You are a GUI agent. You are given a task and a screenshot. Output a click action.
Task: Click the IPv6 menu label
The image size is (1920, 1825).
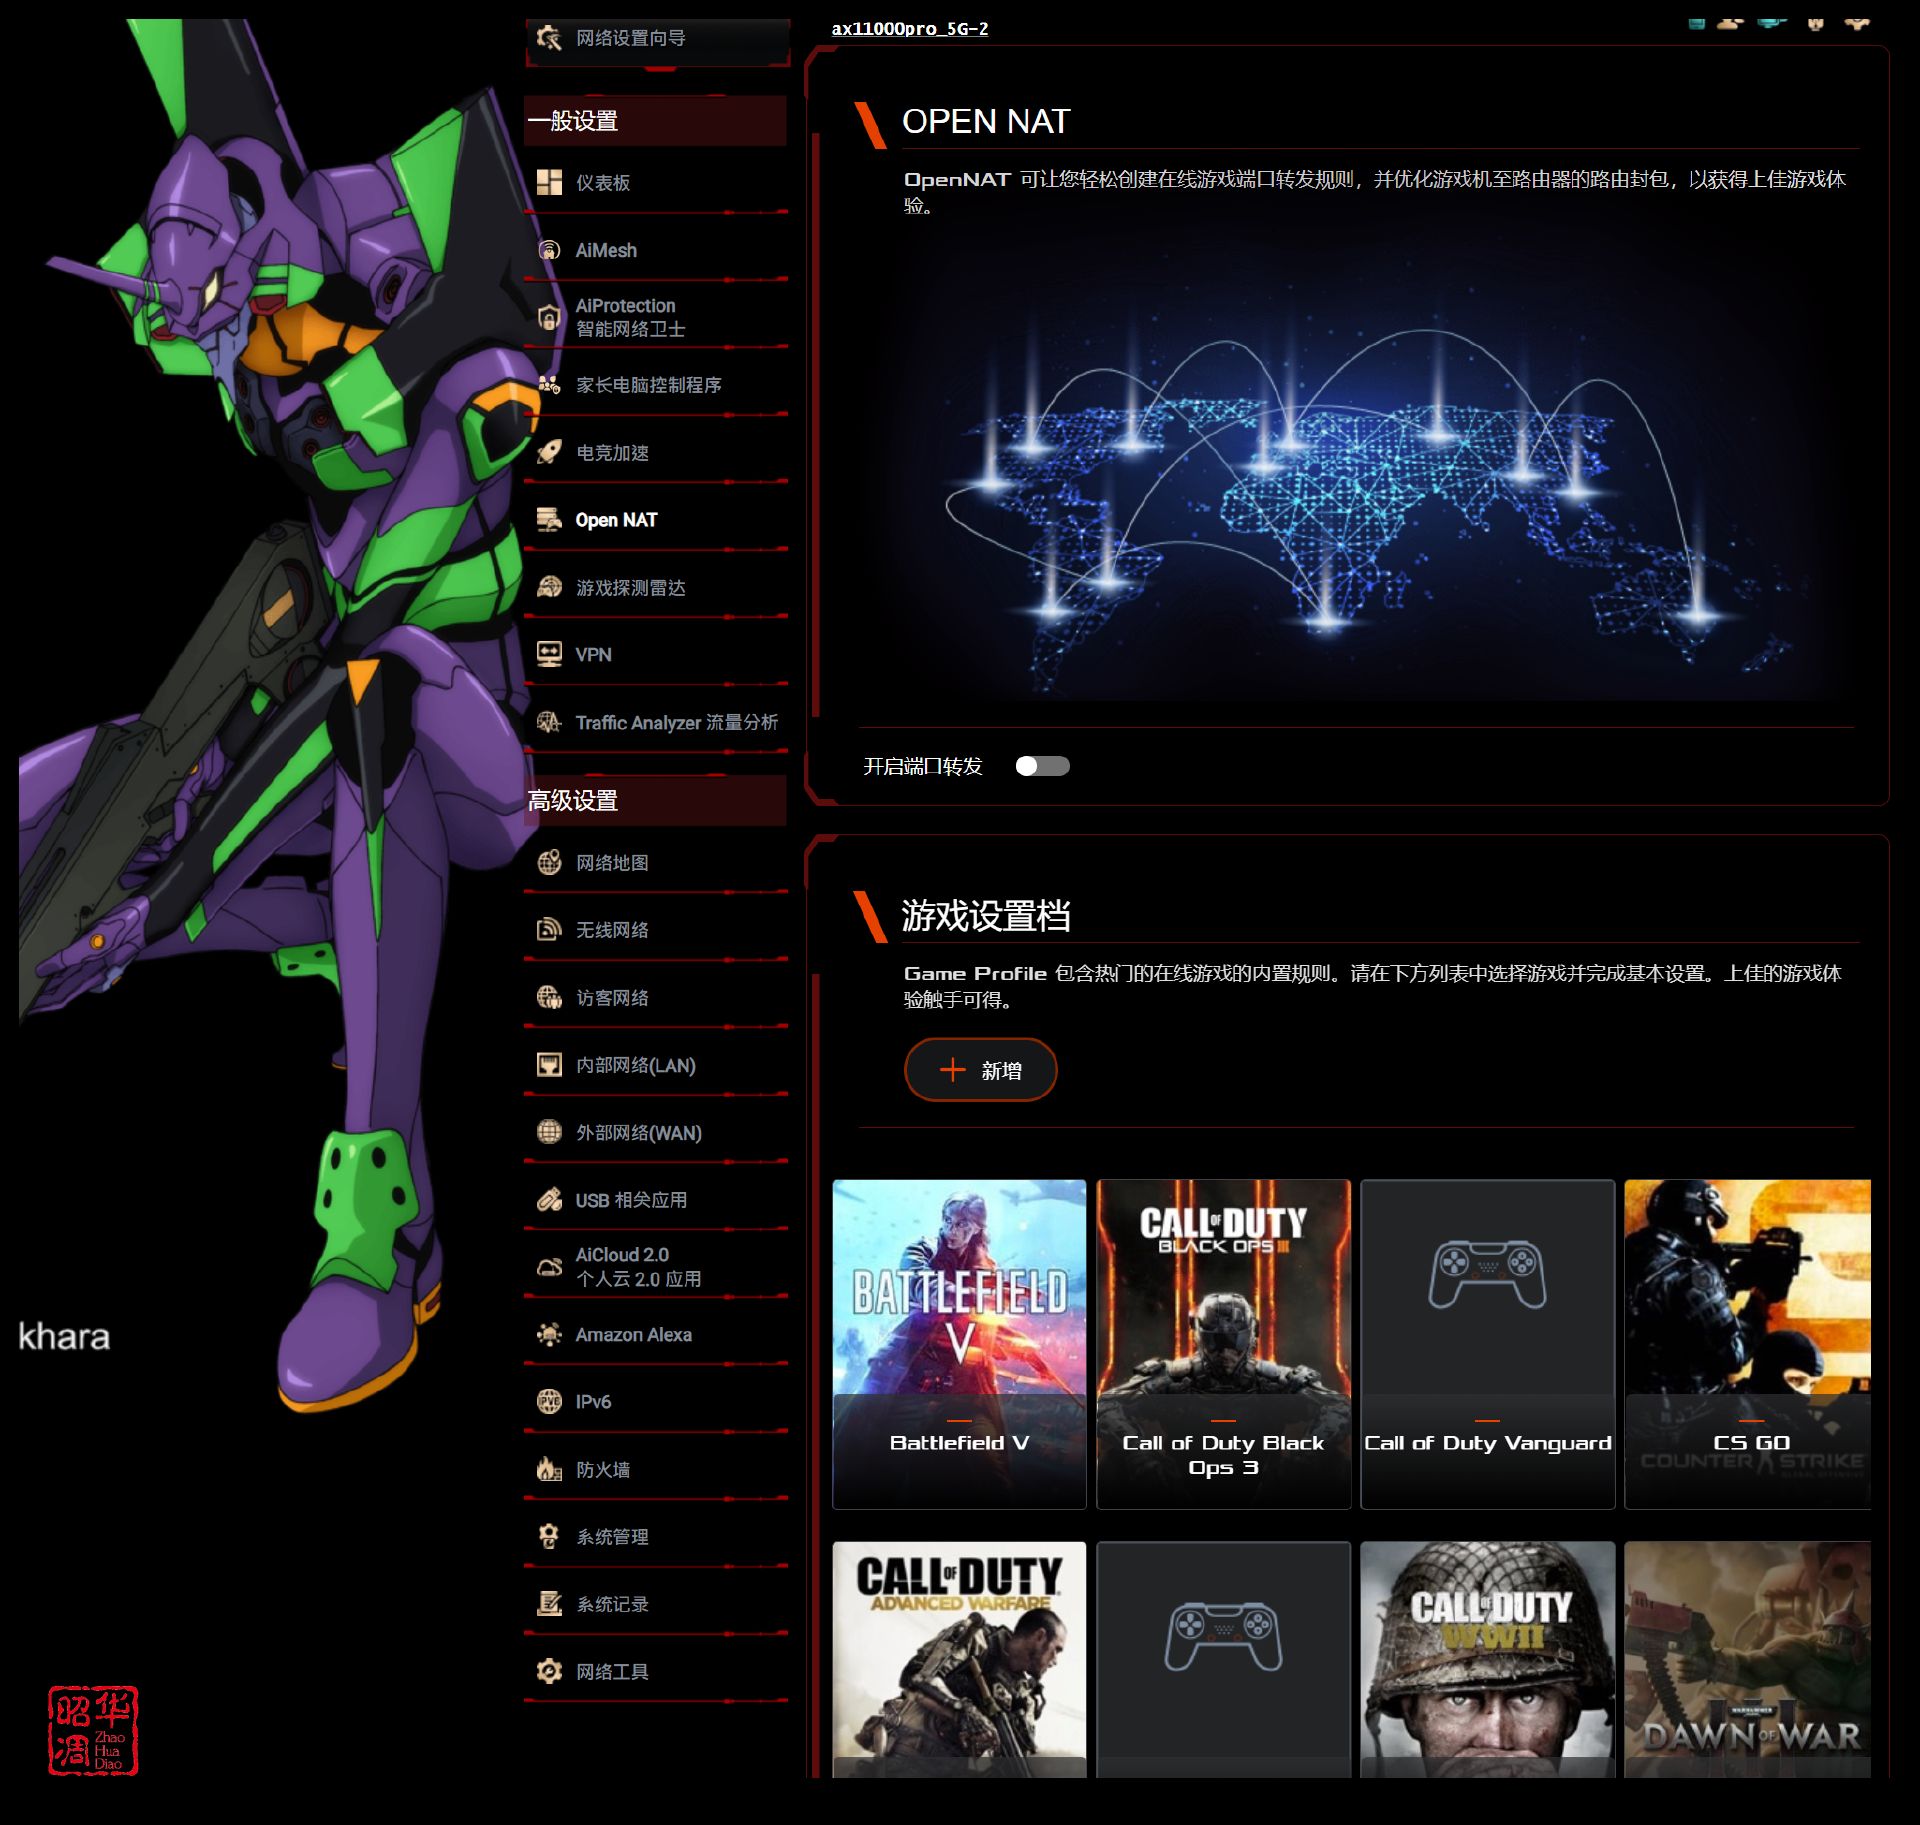tap(593, 1402)
